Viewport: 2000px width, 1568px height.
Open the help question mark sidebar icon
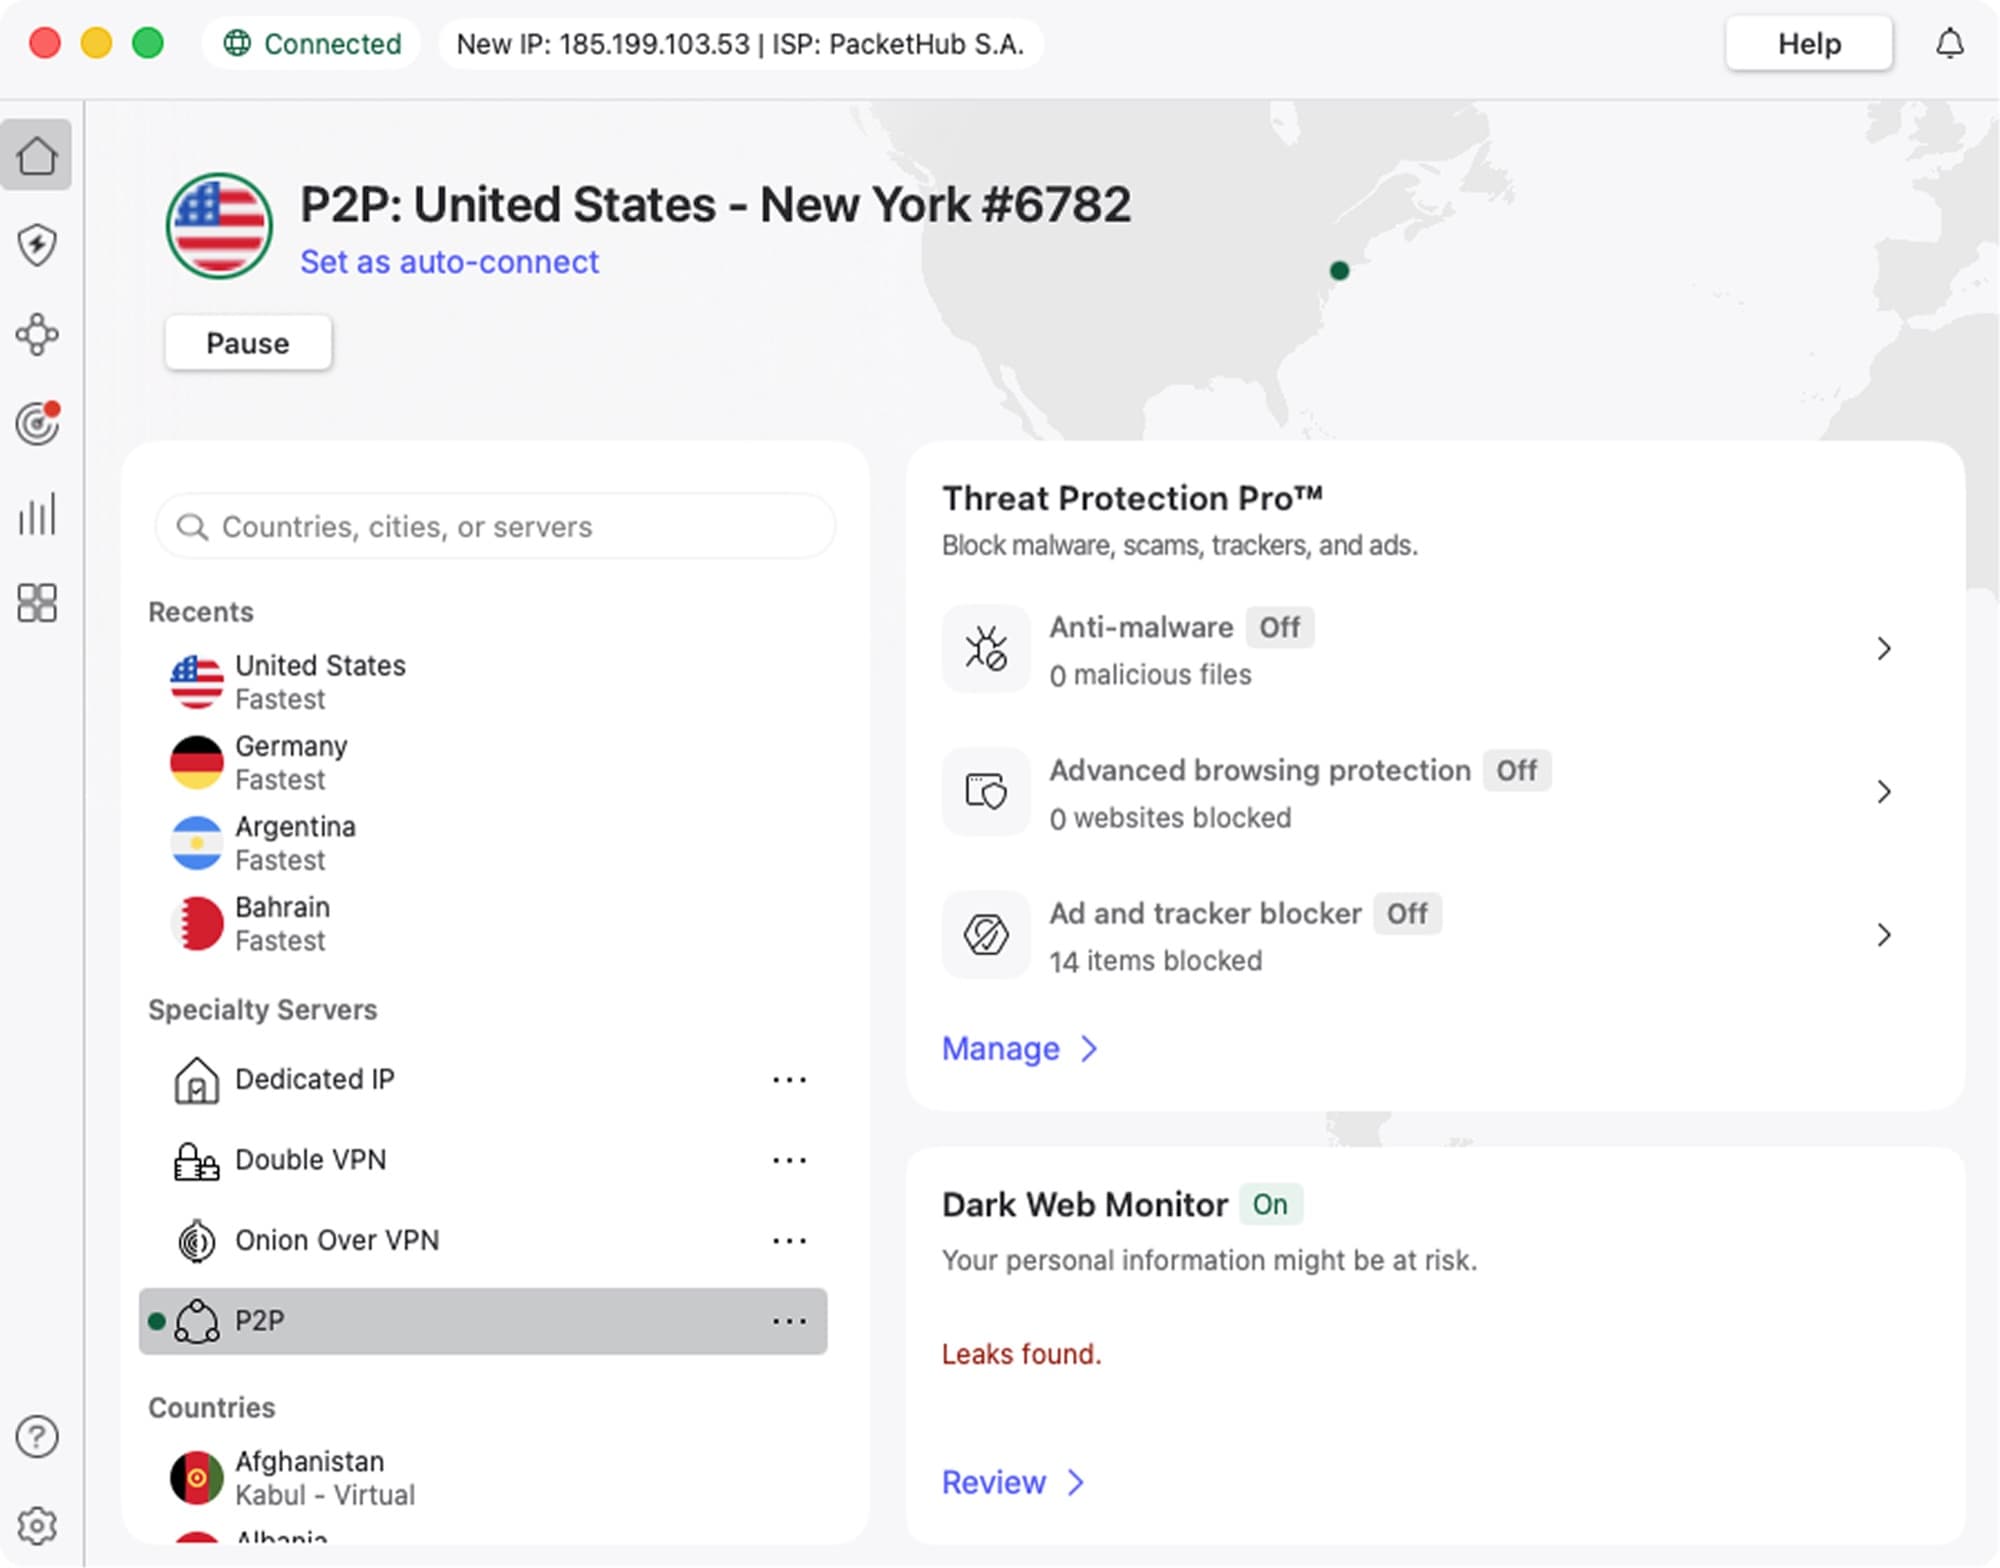(x=37, y=1437)
